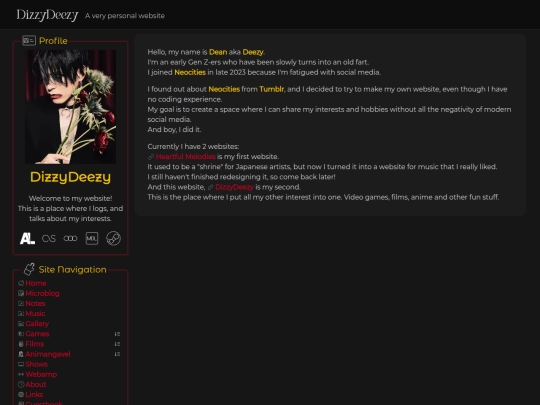The image size is (540, 405).
Task: Launch the Webamp link
Action: (41, 374)
